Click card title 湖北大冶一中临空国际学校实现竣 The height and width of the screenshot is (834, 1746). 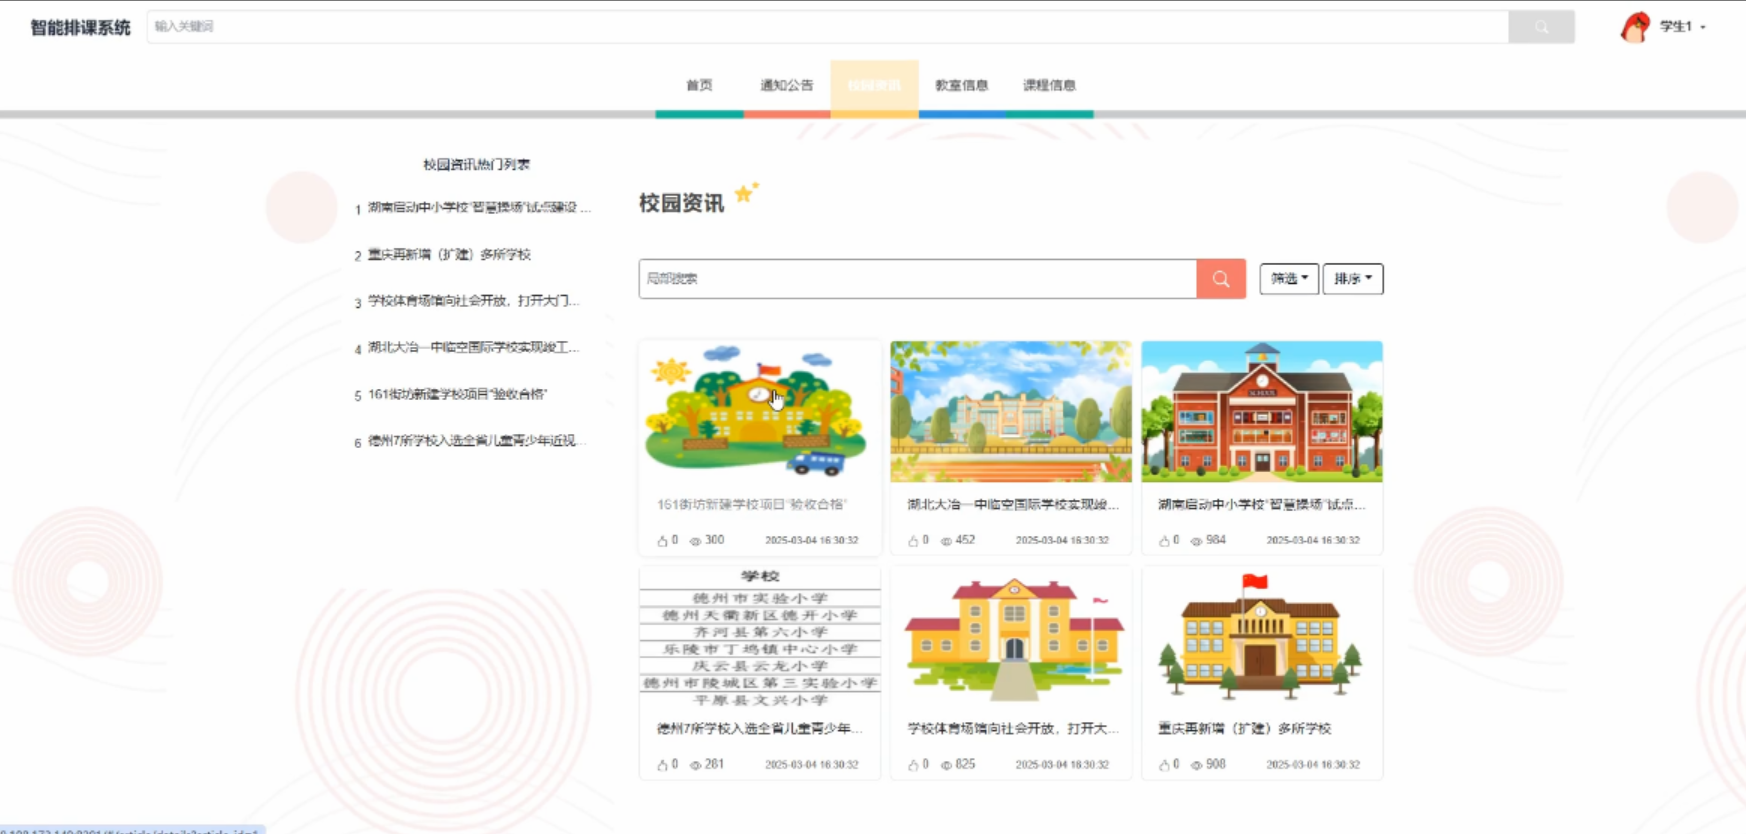(x=1013, y=505)
